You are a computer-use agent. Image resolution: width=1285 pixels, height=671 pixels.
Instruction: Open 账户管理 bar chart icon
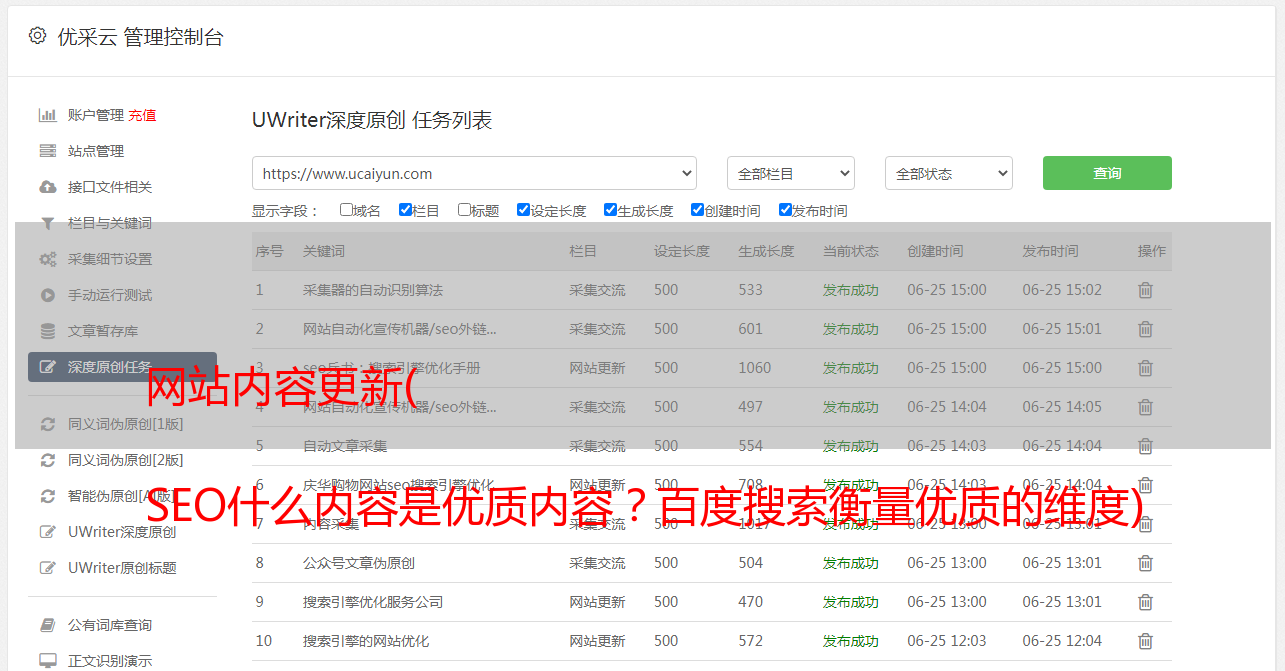(47, 115)
